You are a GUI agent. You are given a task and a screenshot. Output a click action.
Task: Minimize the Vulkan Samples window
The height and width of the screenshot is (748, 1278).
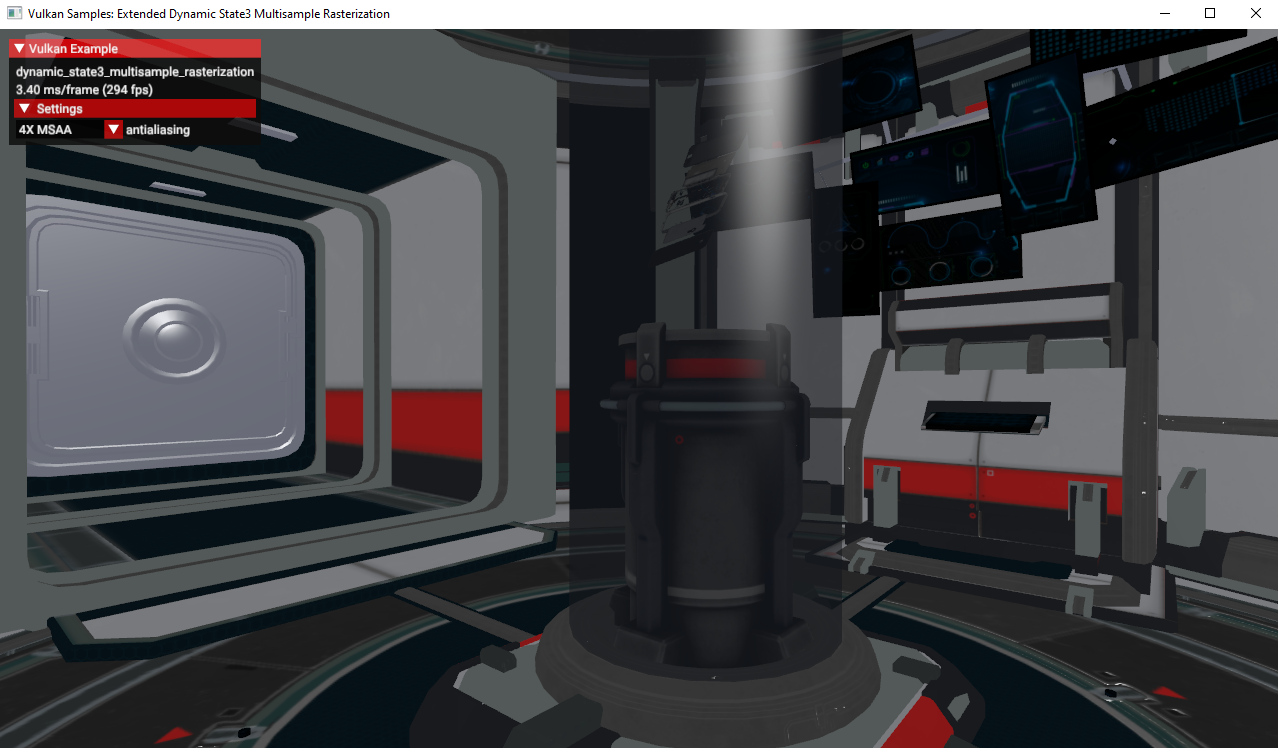tap(1166, 14)
